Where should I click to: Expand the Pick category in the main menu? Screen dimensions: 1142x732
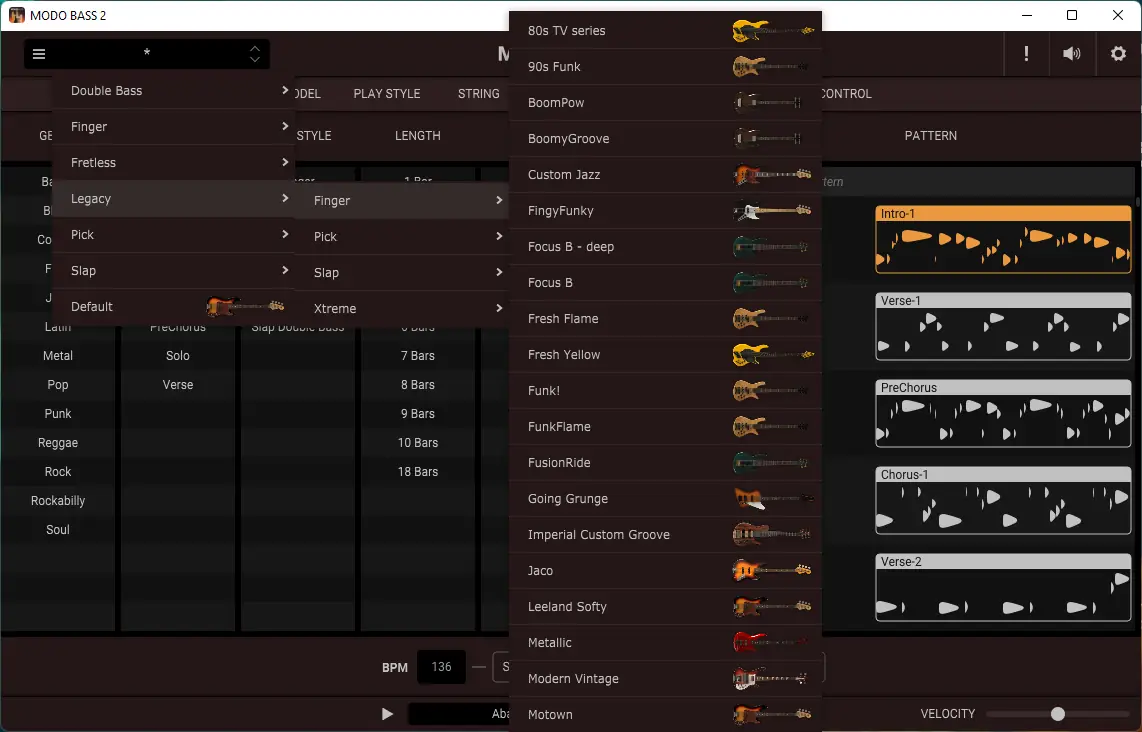(x=173, y=235)
